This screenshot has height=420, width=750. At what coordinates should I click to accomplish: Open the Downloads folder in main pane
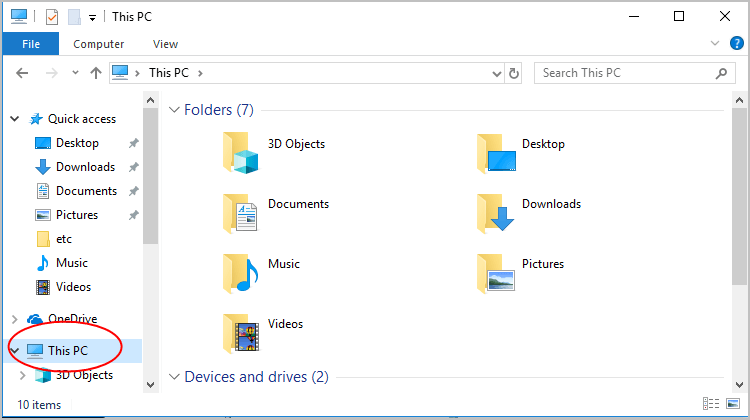point(496,213)
